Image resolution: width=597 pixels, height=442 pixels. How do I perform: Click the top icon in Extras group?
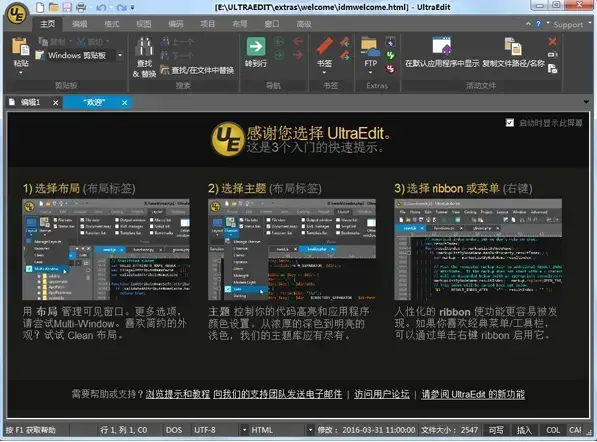point(390,41)
